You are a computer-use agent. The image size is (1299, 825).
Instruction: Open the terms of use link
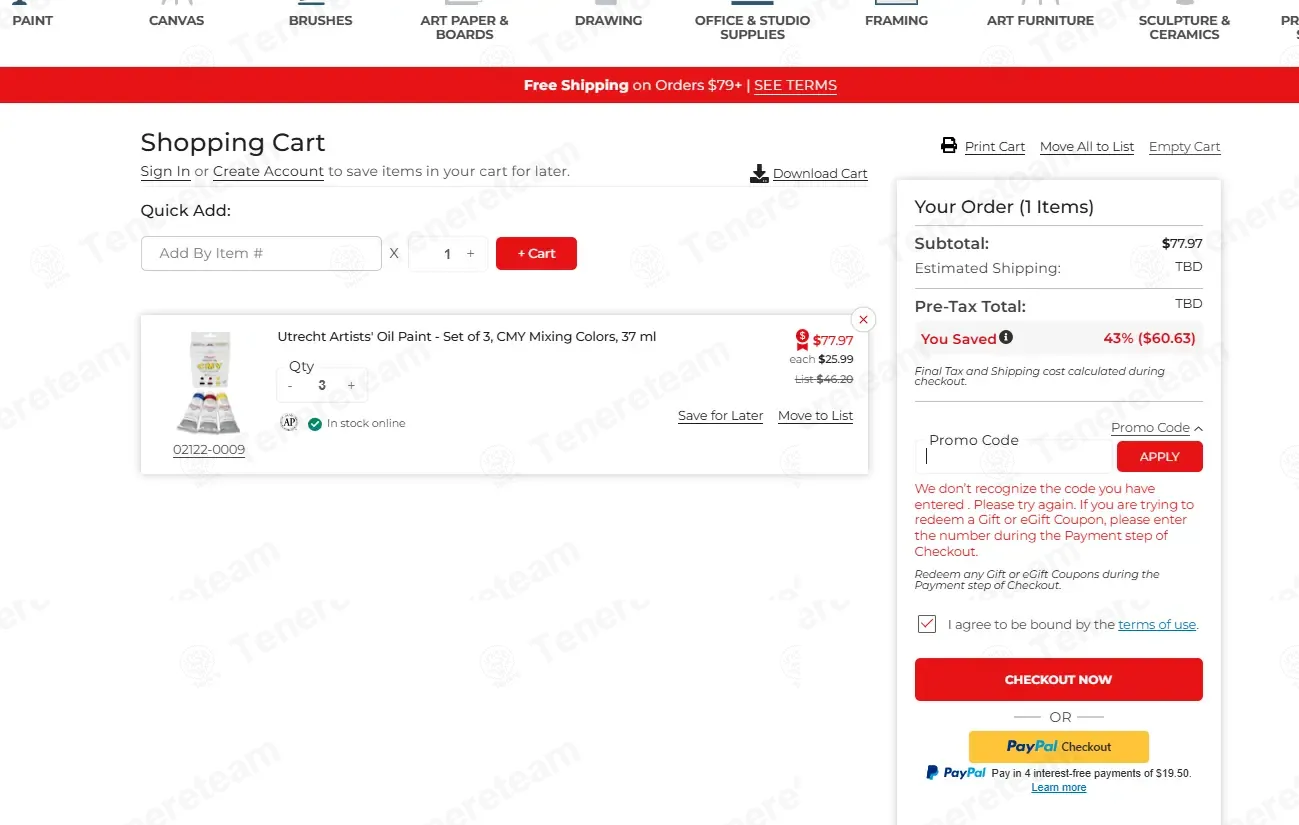pos(1157,625)
